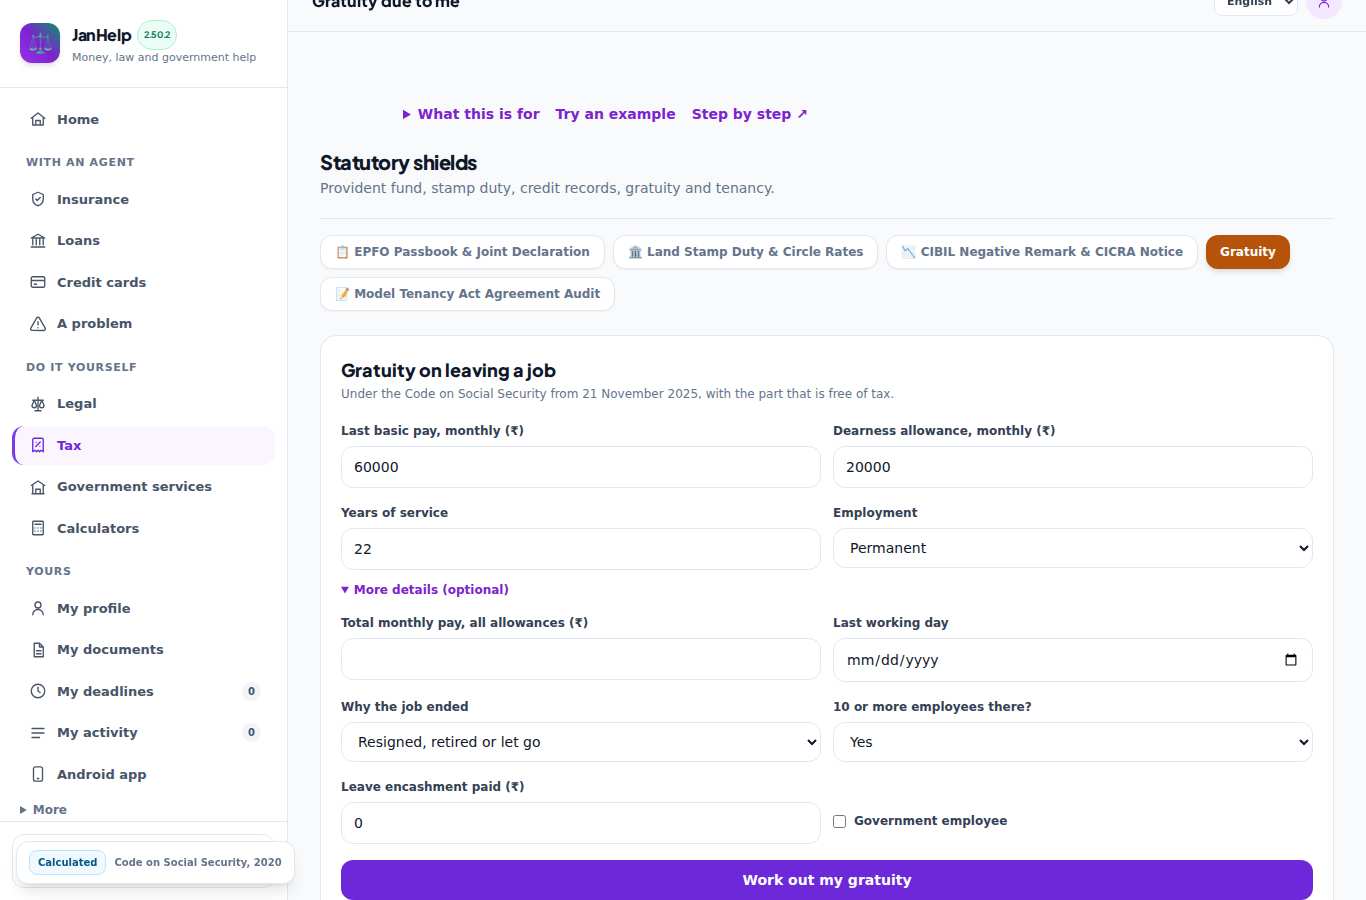Tick the Government employee checkbox
This screenshot has width=1366, height=900.
(x=840, y=821)
